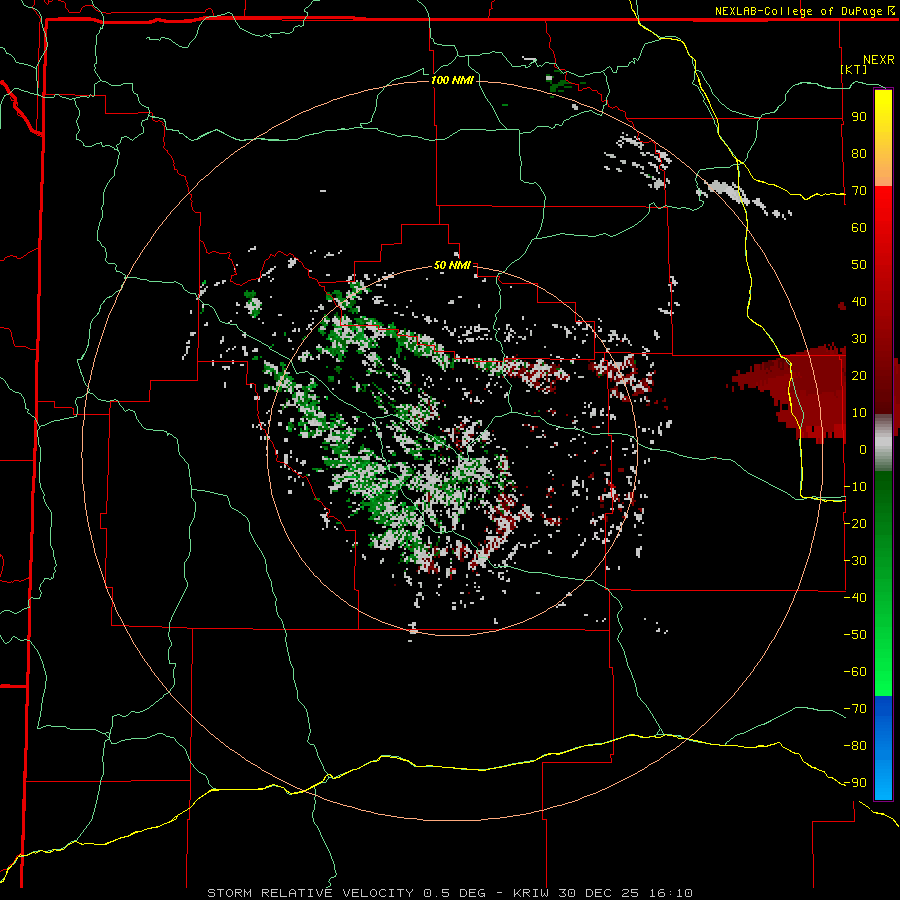Click the -20 value on the velocity scale
Image resolution: width=900 pixels, height=900 pixels.
(855, 523)
